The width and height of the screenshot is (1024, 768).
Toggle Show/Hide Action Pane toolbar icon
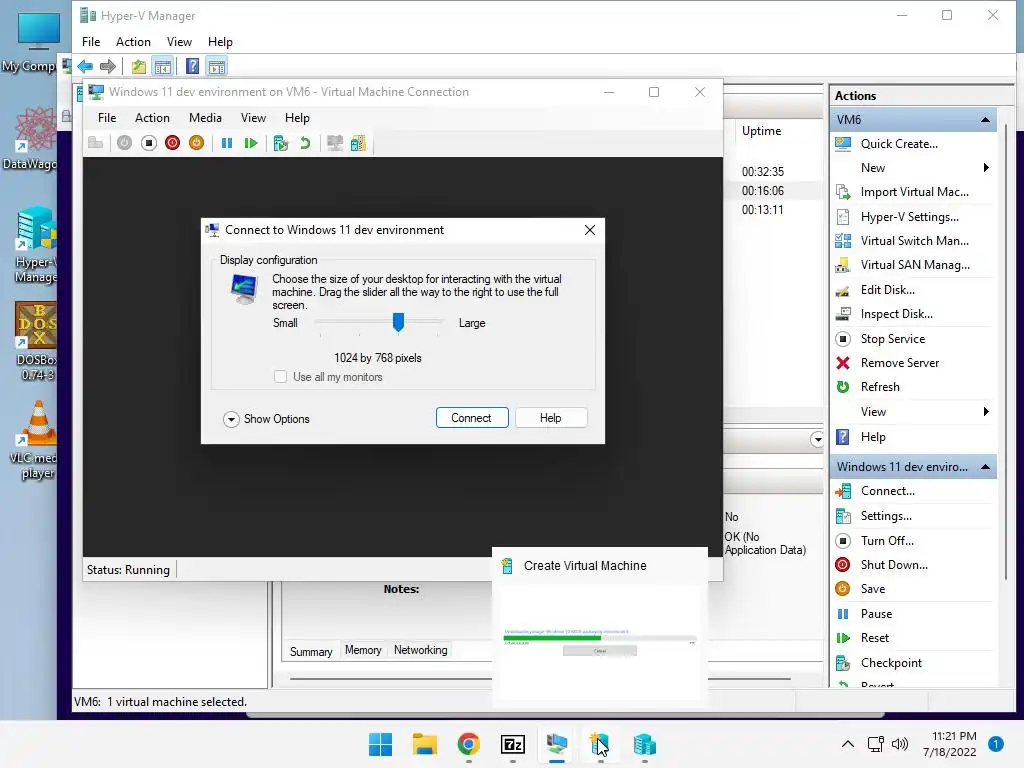[216, 66]
